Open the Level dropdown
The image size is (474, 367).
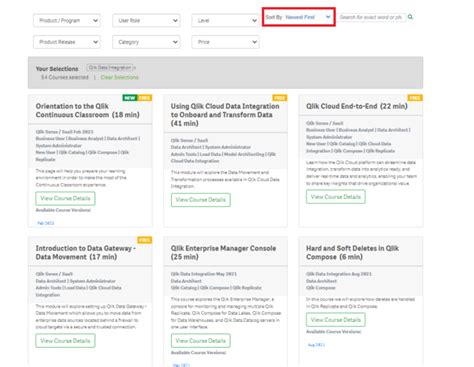[225, 21]
